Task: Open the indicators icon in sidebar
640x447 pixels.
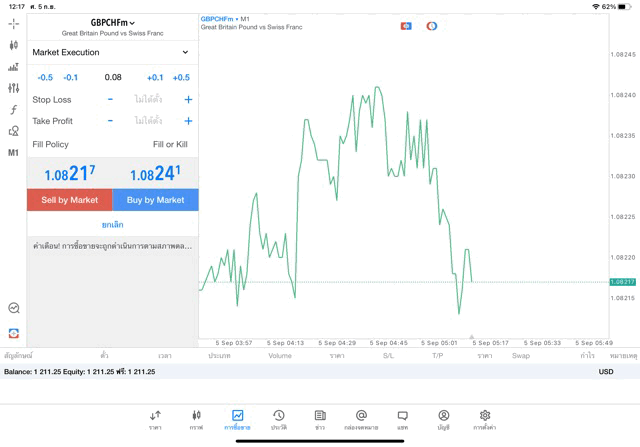Action: [14, 67]
